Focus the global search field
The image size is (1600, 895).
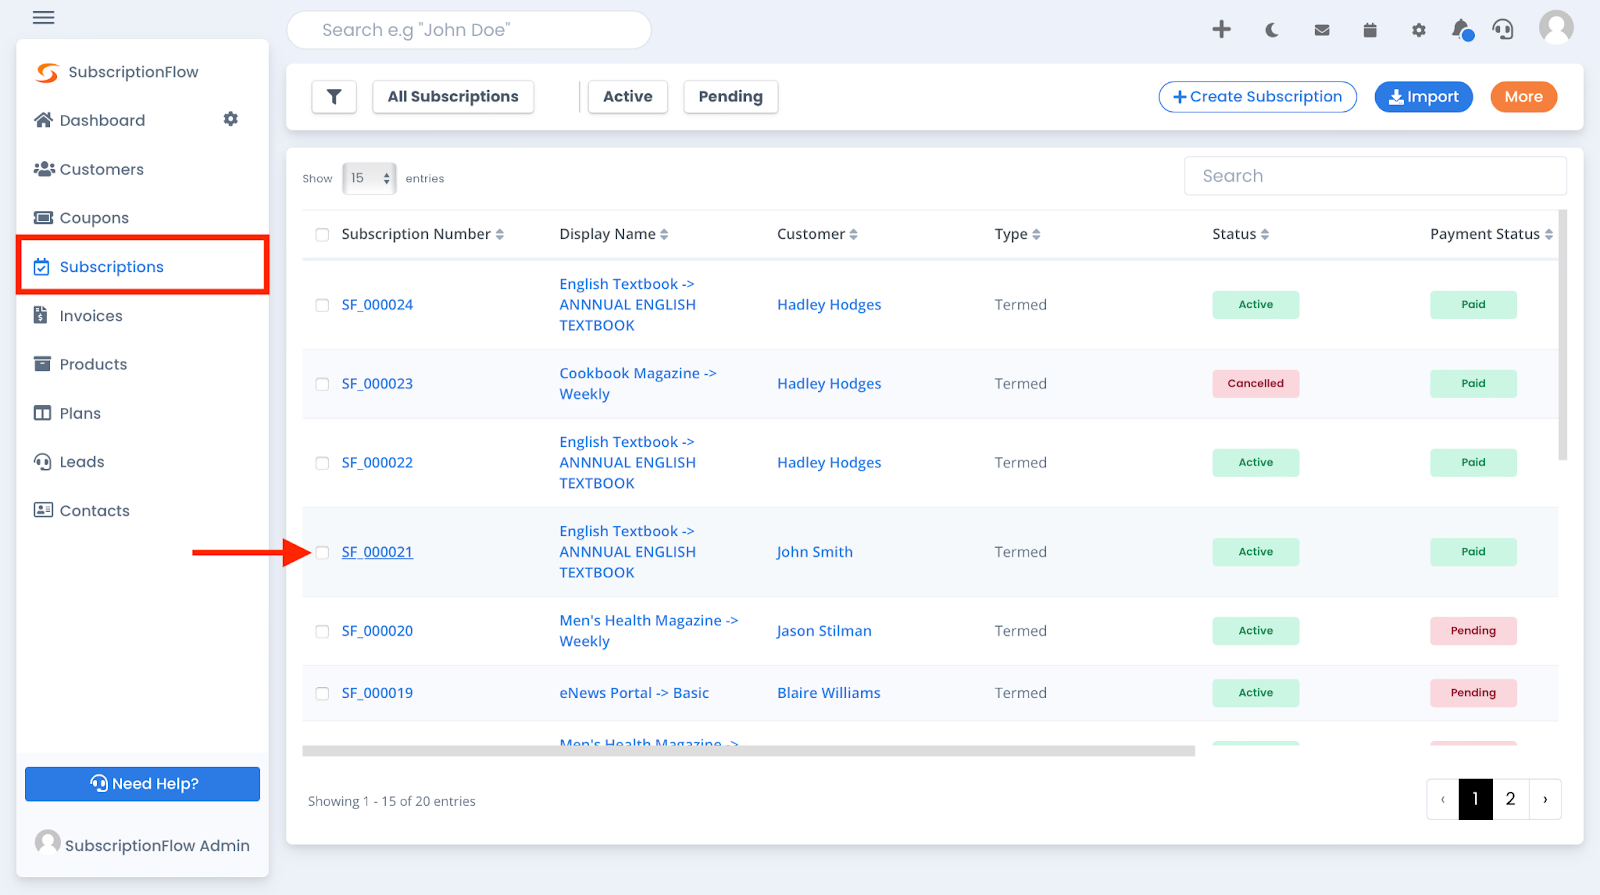coord(469,30)
